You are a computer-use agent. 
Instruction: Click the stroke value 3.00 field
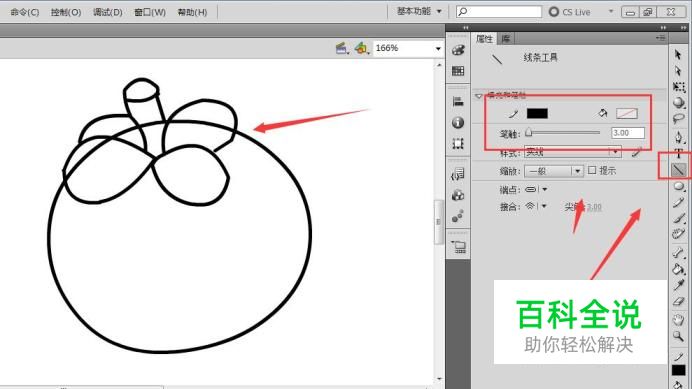point(628,133)
